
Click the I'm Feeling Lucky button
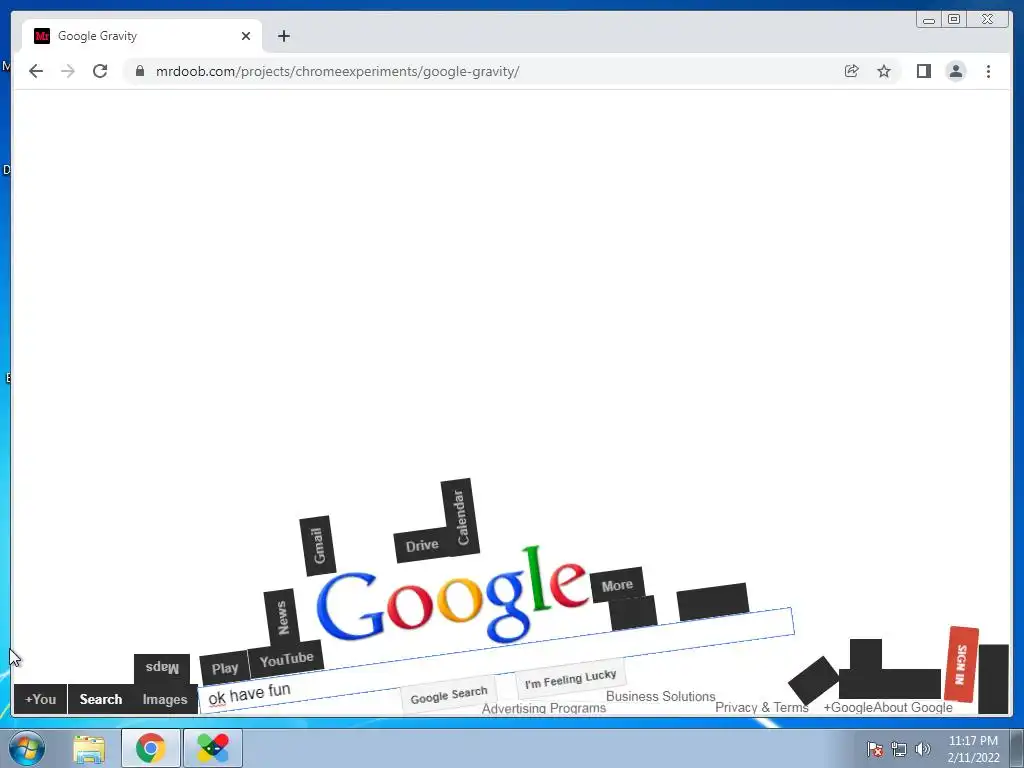pos(570,679)
